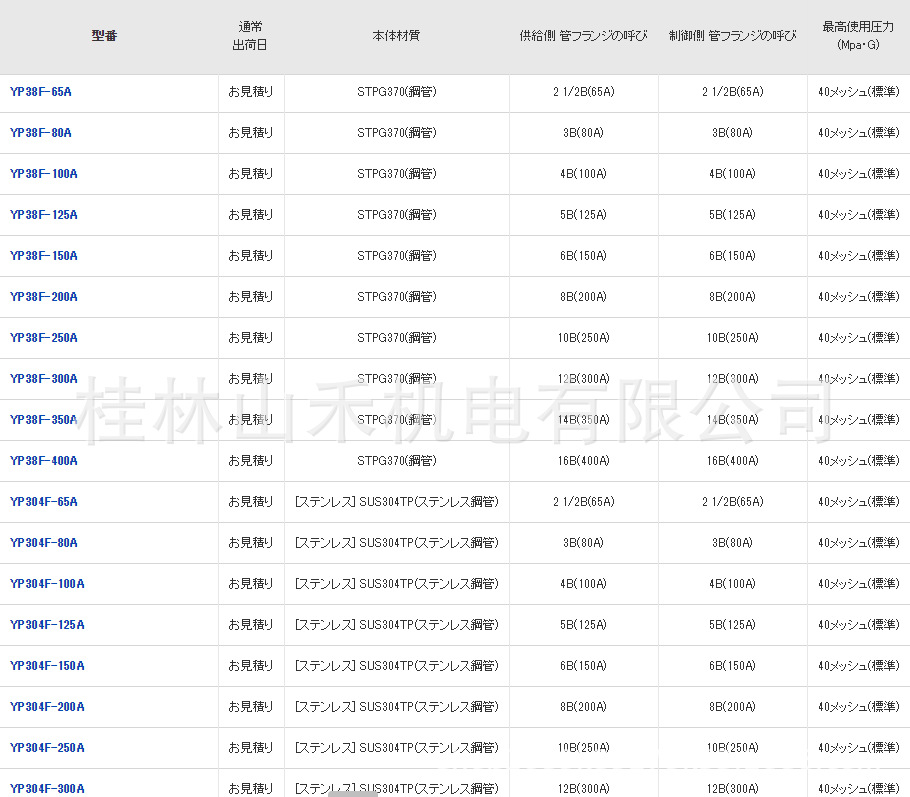Open the YP38F-250A model link
The image size is (910, 797).
pos(44,338)
